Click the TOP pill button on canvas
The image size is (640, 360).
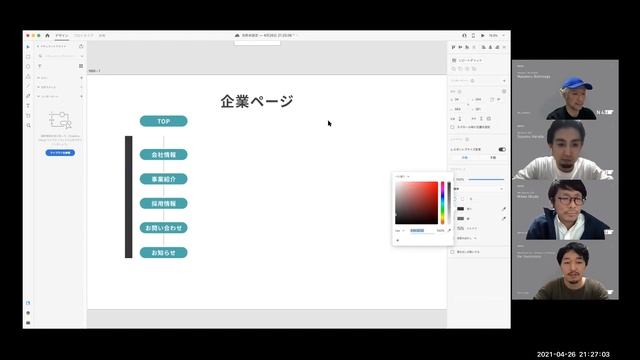point(164,121)
